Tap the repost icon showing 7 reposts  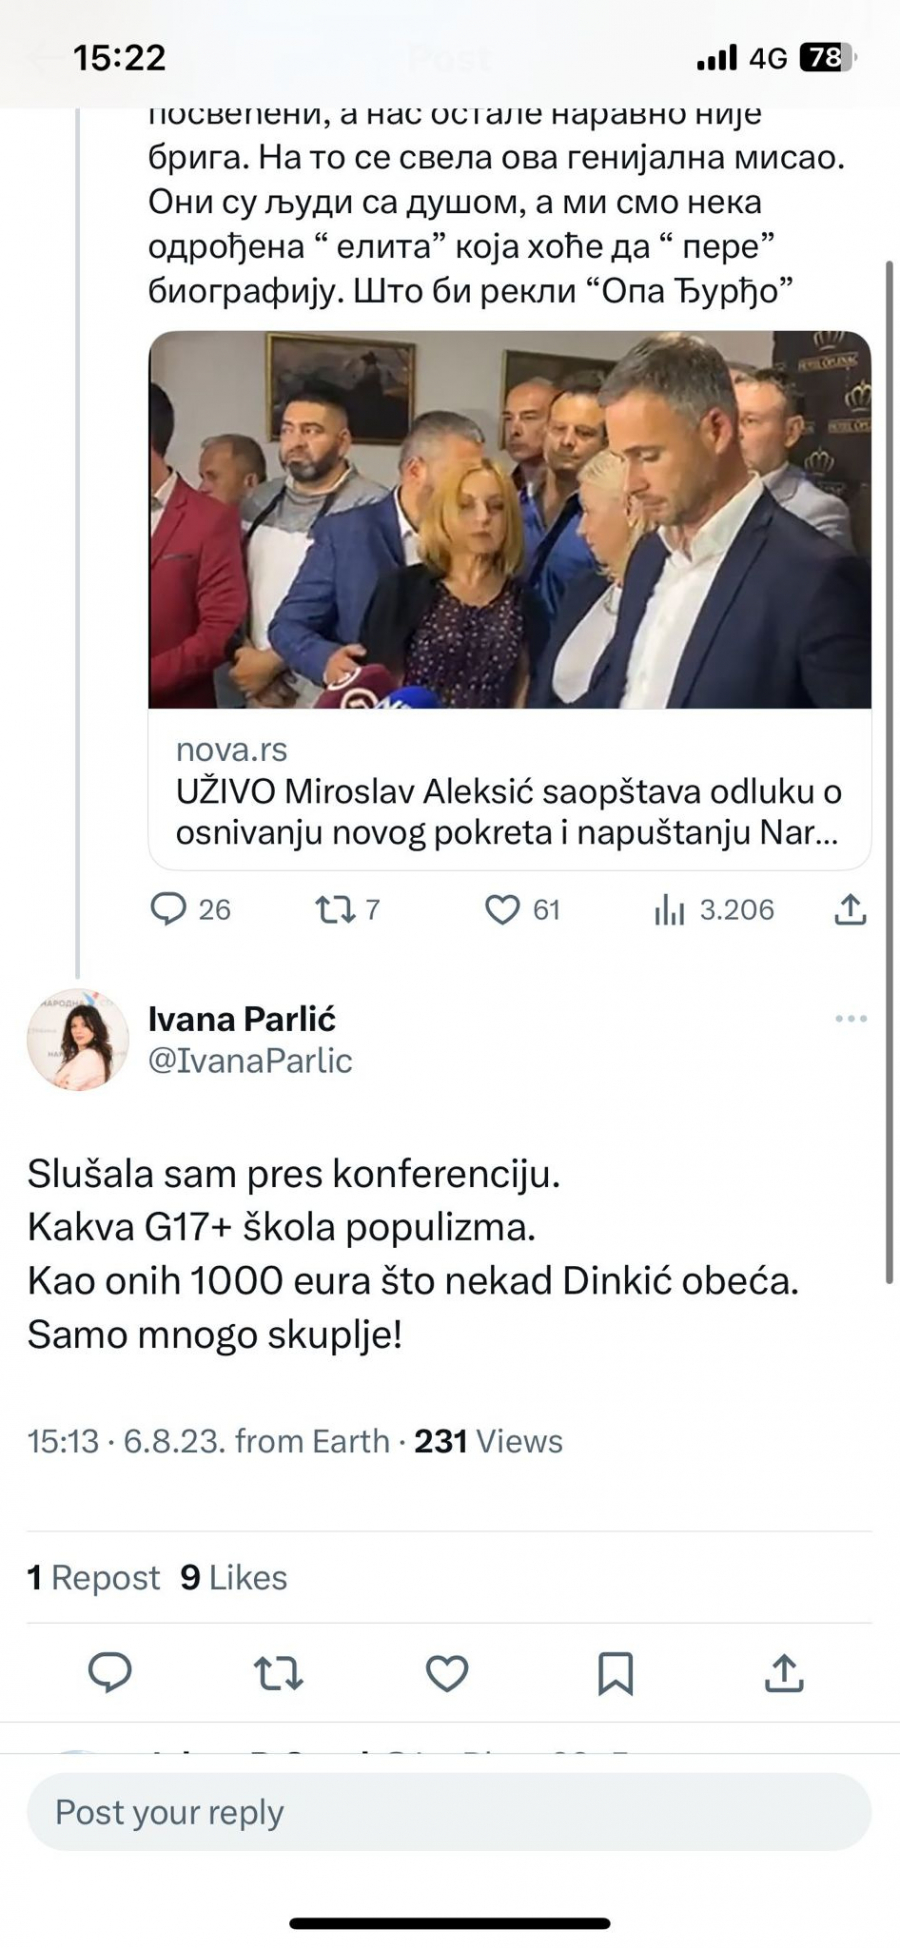point(337,910)
